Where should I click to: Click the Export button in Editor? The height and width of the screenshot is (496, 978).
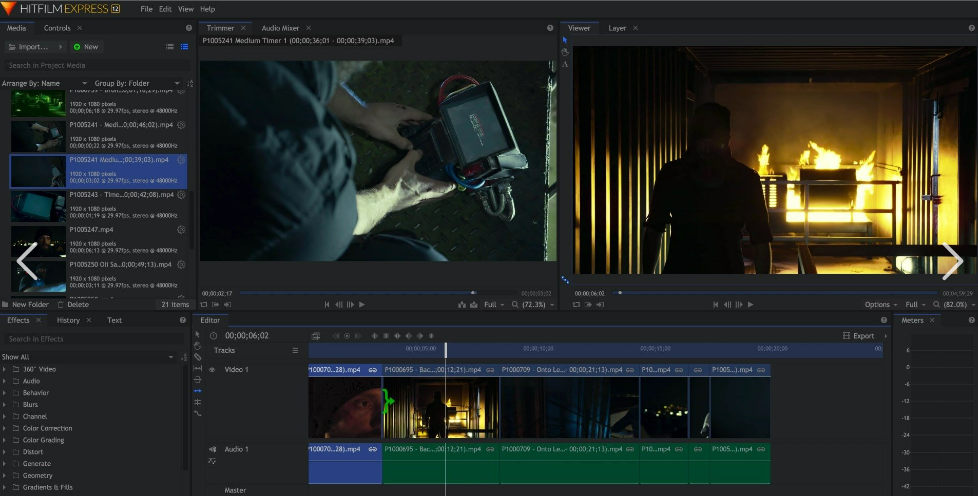coord(858,336)
